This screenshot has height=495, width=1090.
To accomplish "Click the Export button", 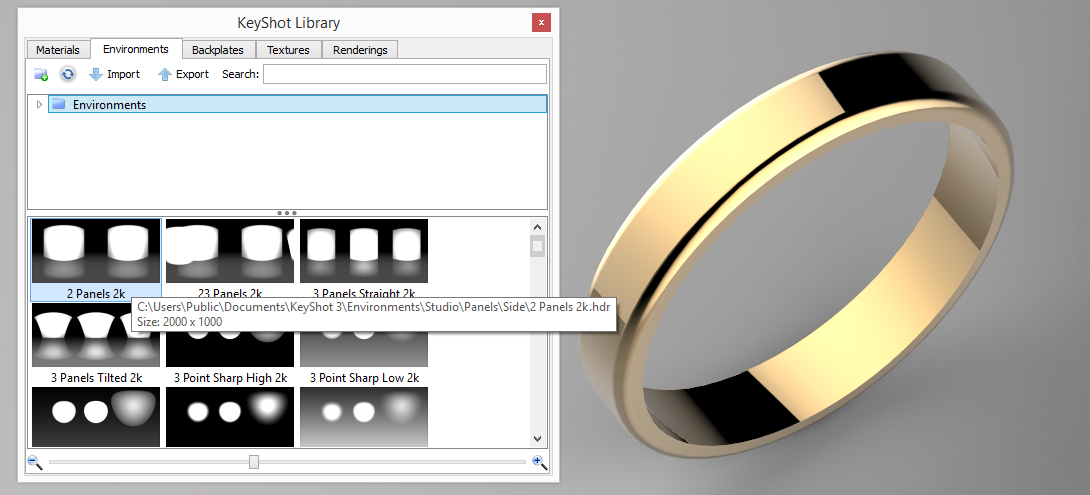I will point(184,74).
